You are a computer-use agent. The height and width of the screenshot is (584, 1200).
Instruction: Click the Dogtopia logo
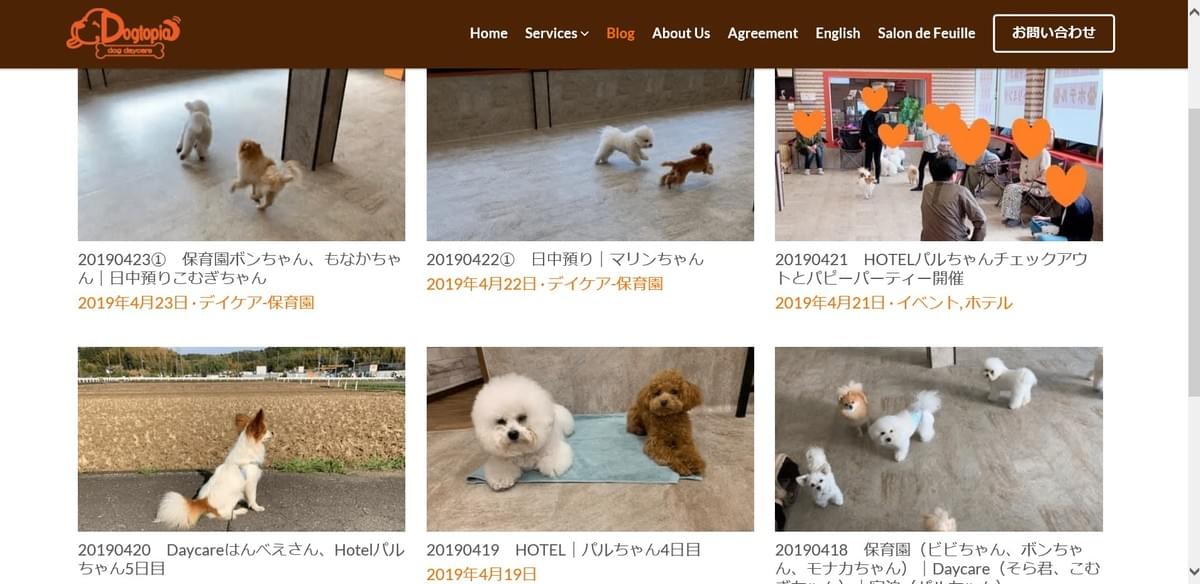123,33
